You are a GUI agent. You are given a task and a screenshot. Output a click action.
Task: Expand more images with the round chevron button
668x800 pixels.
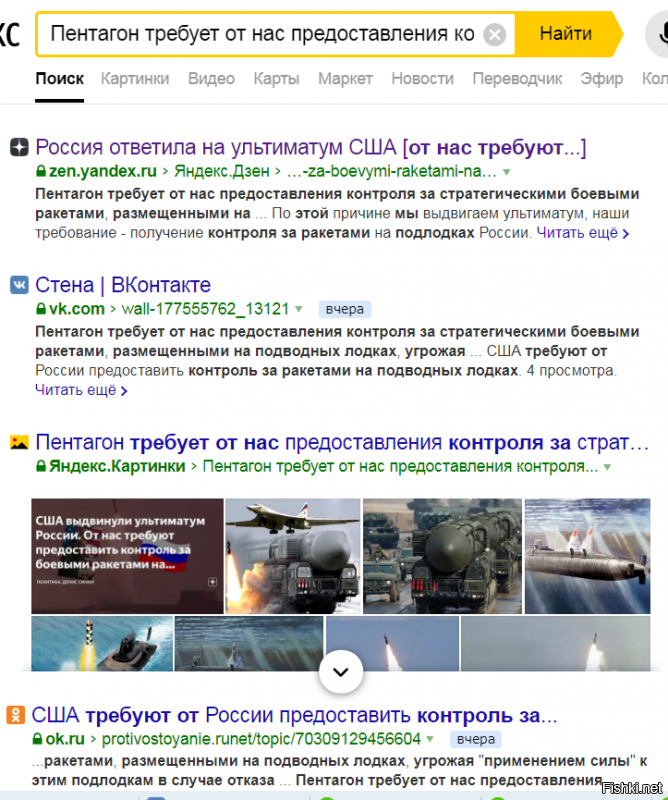[x=341, y=672]
